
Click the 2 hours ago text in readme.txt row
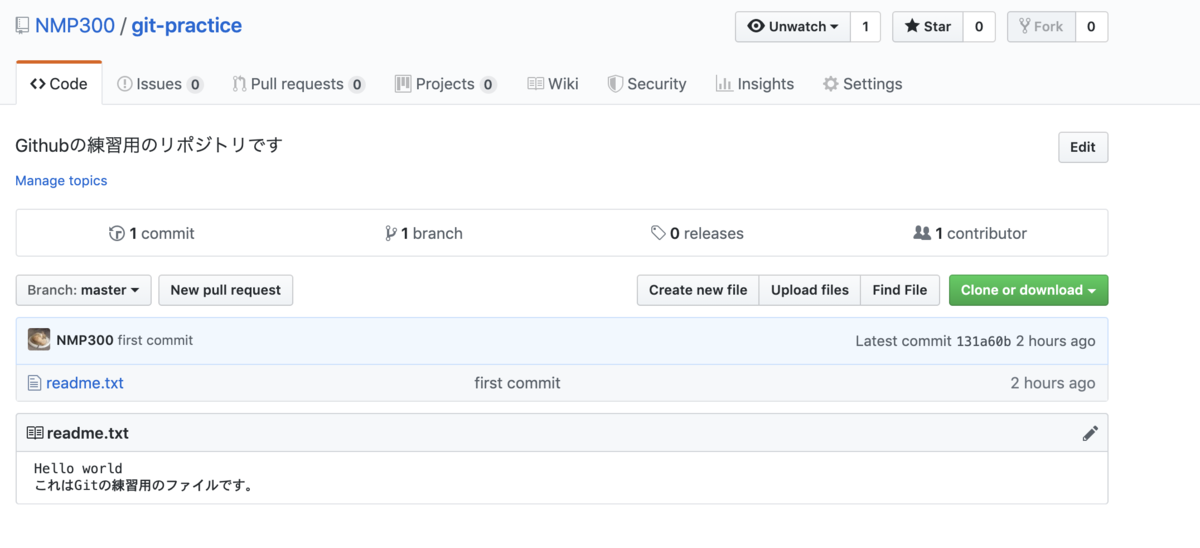1053,383
